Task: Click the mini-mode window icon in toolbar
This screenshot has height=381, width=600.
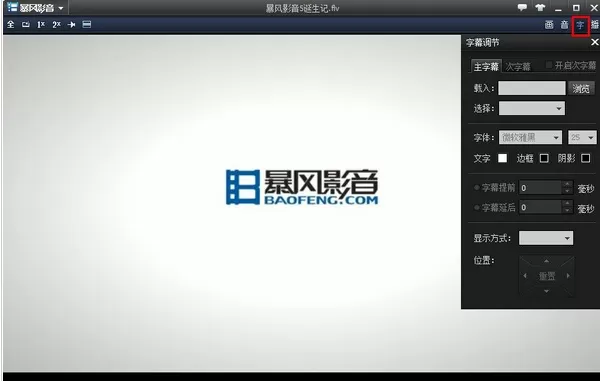Action: 26,24
